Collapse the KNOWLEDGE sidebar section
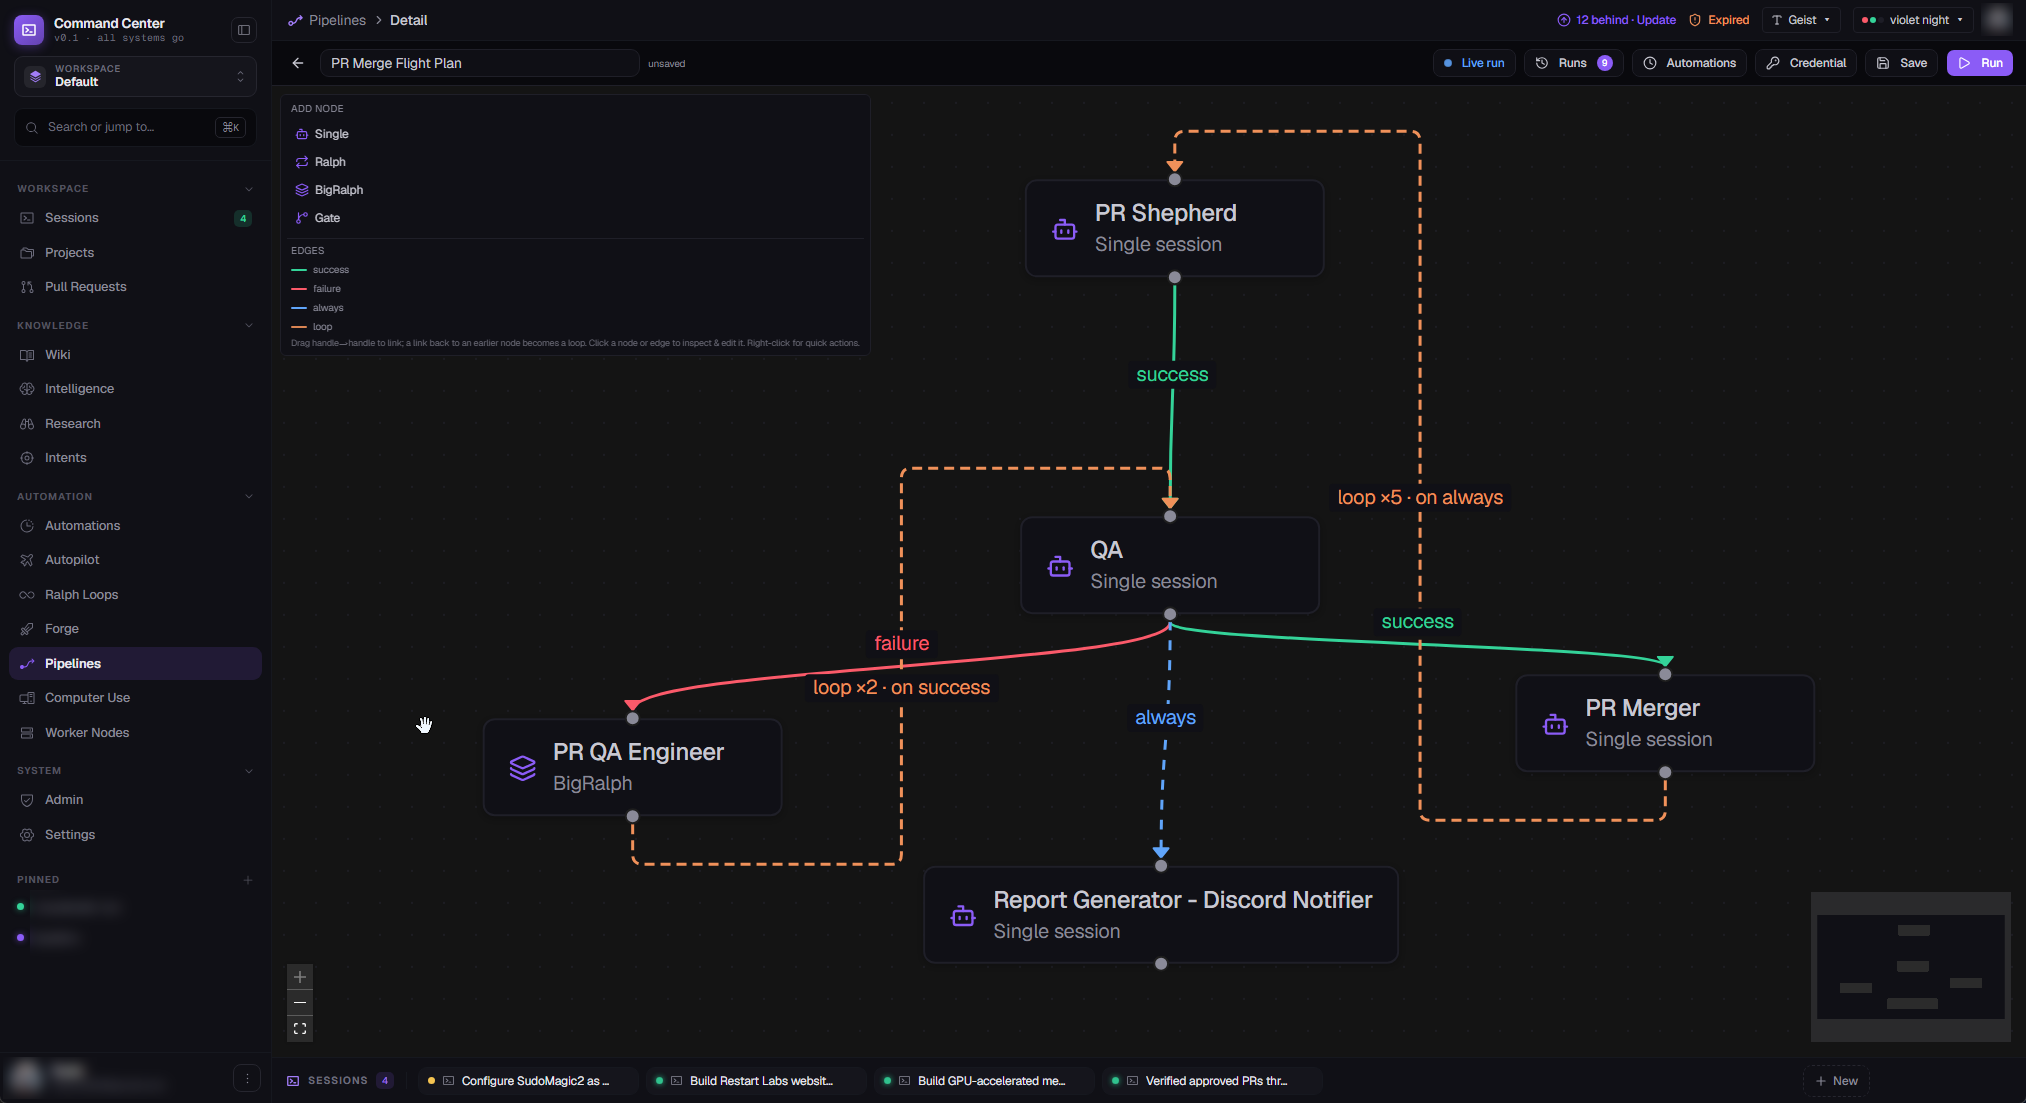This screenshot has height=1103, width=2026. [249, 326]
